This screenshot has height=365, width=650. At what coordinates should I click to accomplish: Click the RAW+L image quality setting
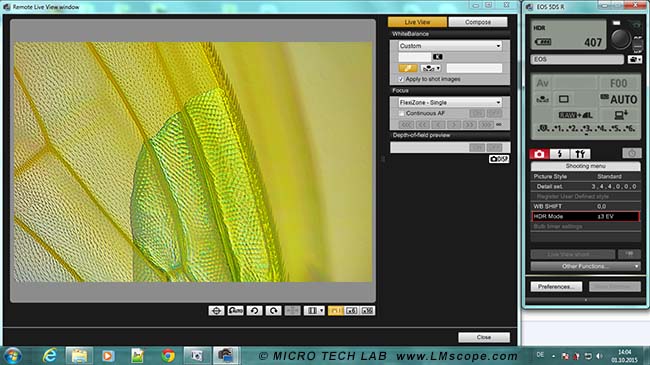[576, 115]
